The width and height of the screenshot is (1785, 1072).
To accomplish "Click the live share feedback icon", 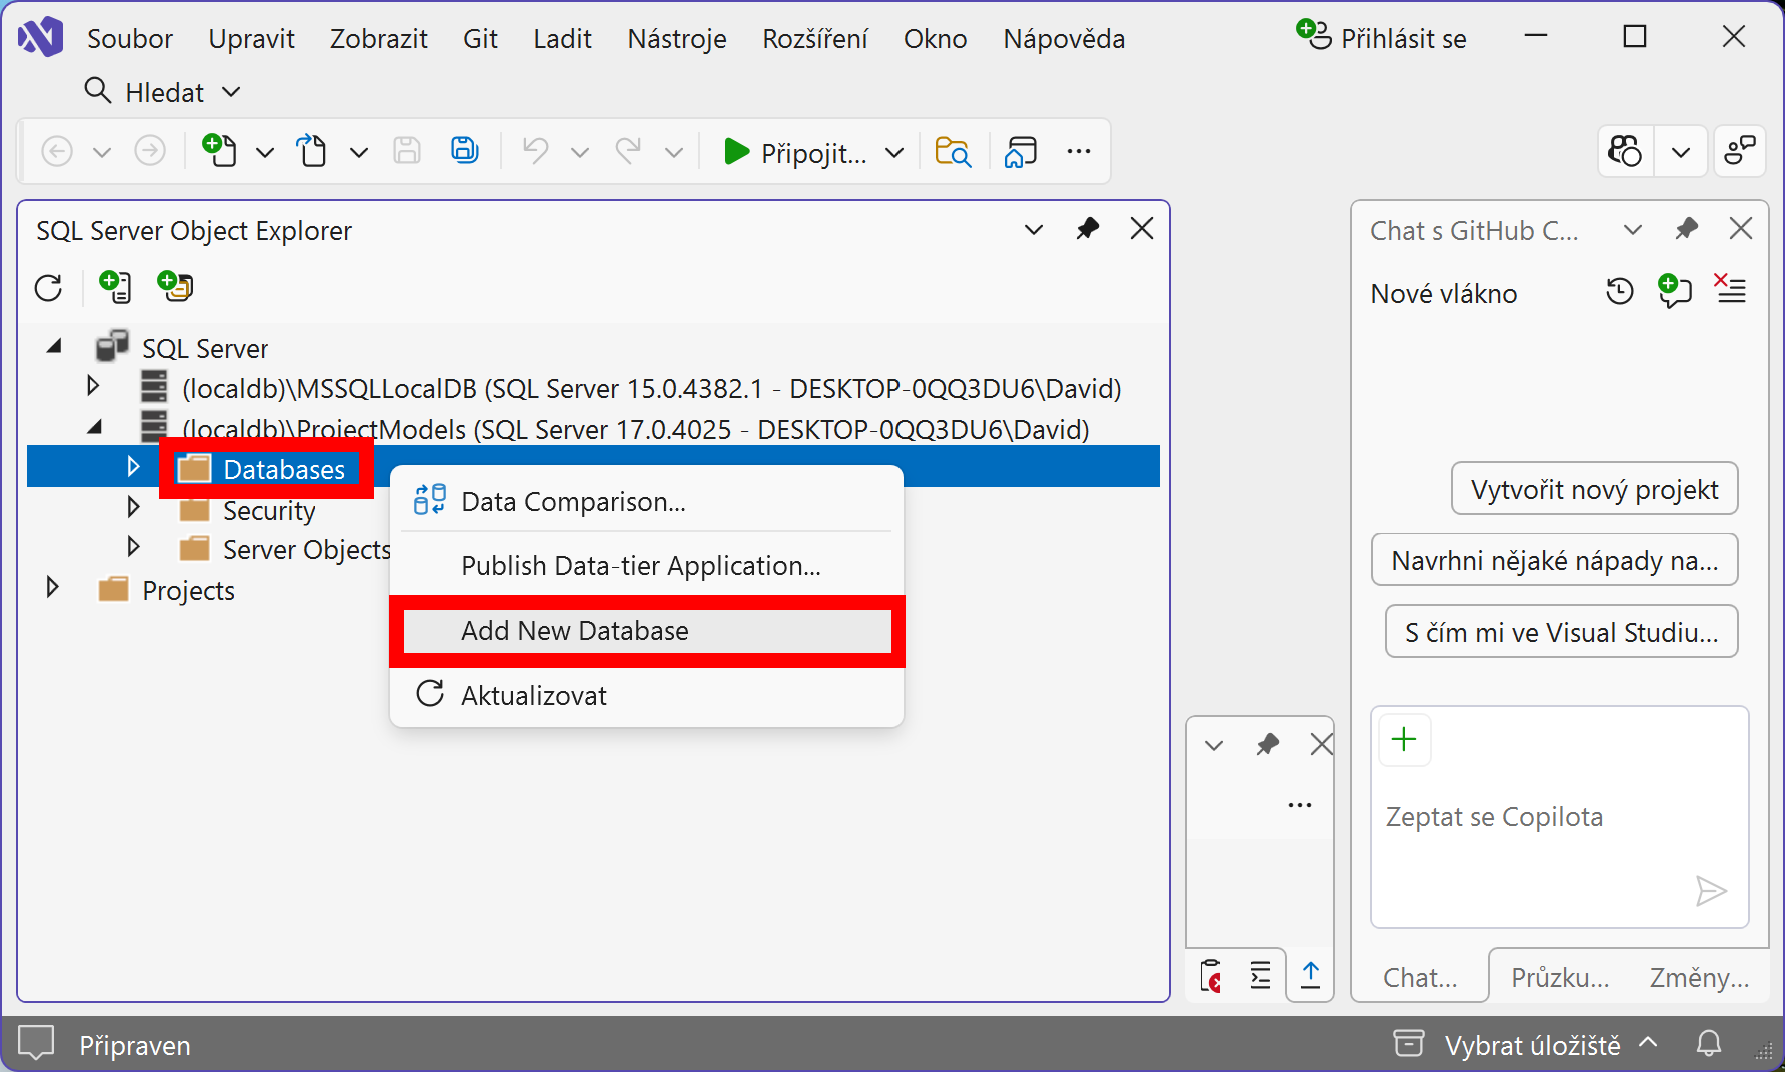I will (1740, 151).
